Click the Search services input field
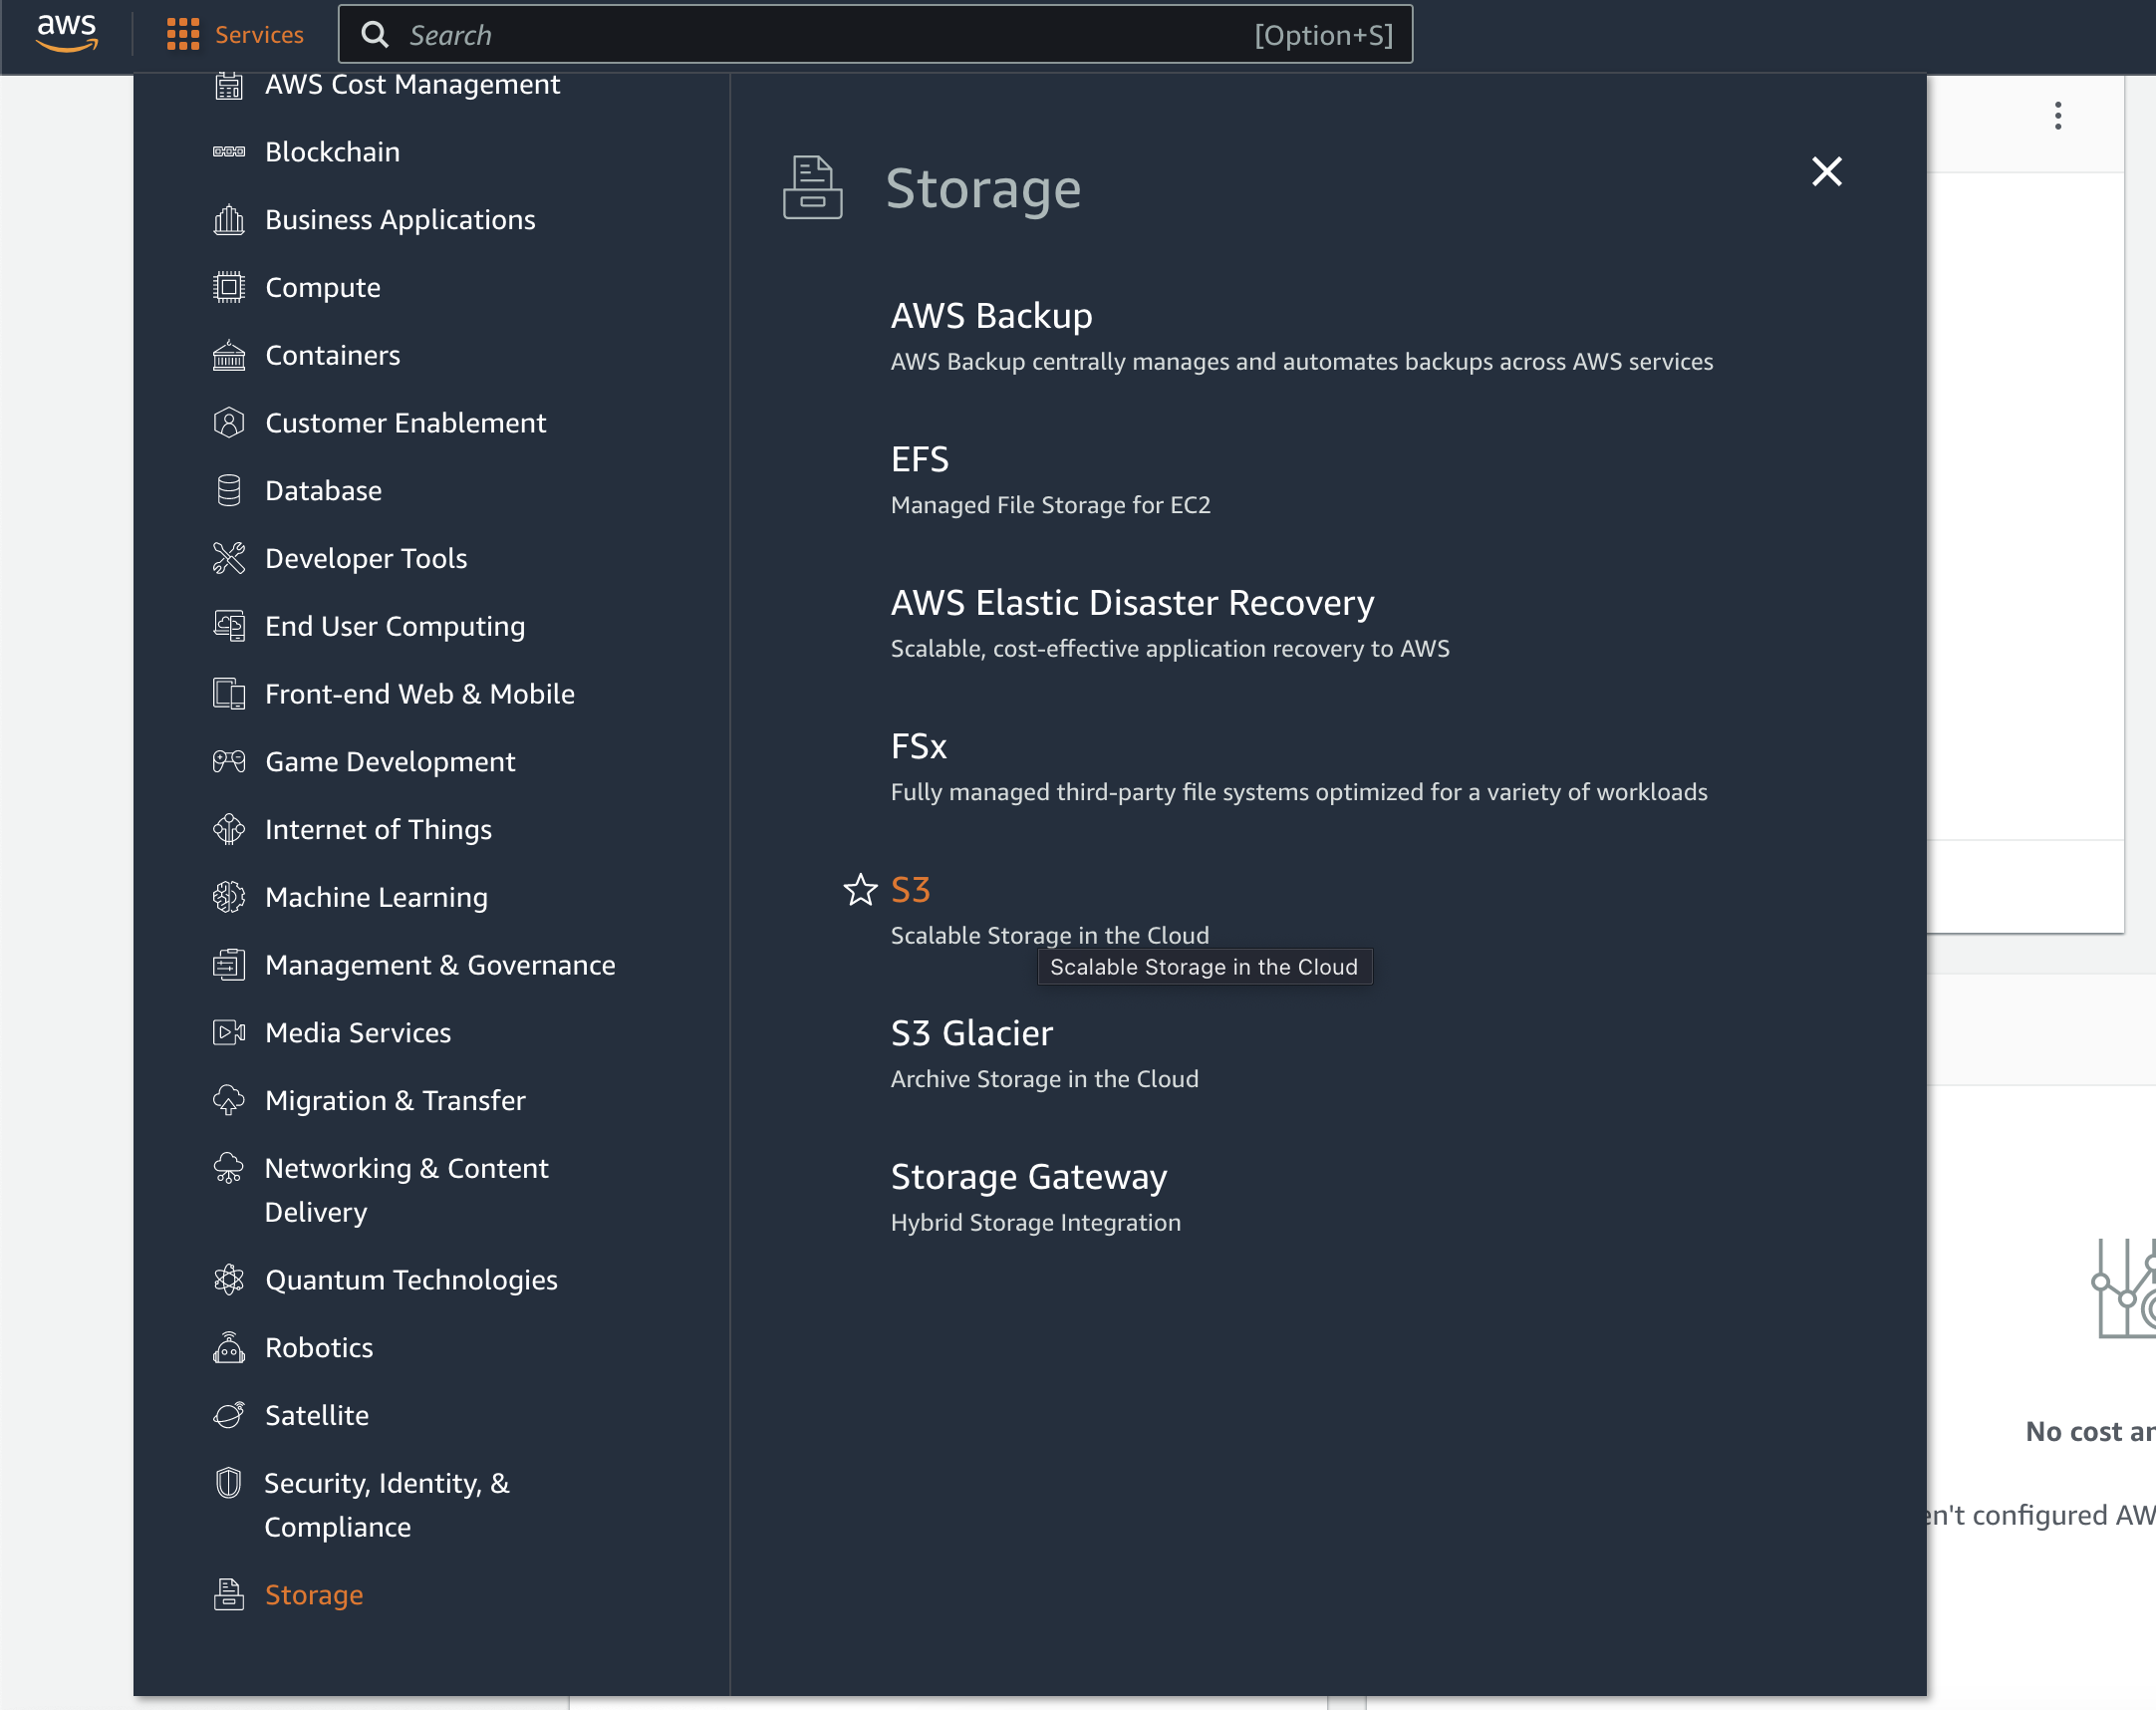Viewport: 2156px width, 1710px height. [x=893, y=33]
